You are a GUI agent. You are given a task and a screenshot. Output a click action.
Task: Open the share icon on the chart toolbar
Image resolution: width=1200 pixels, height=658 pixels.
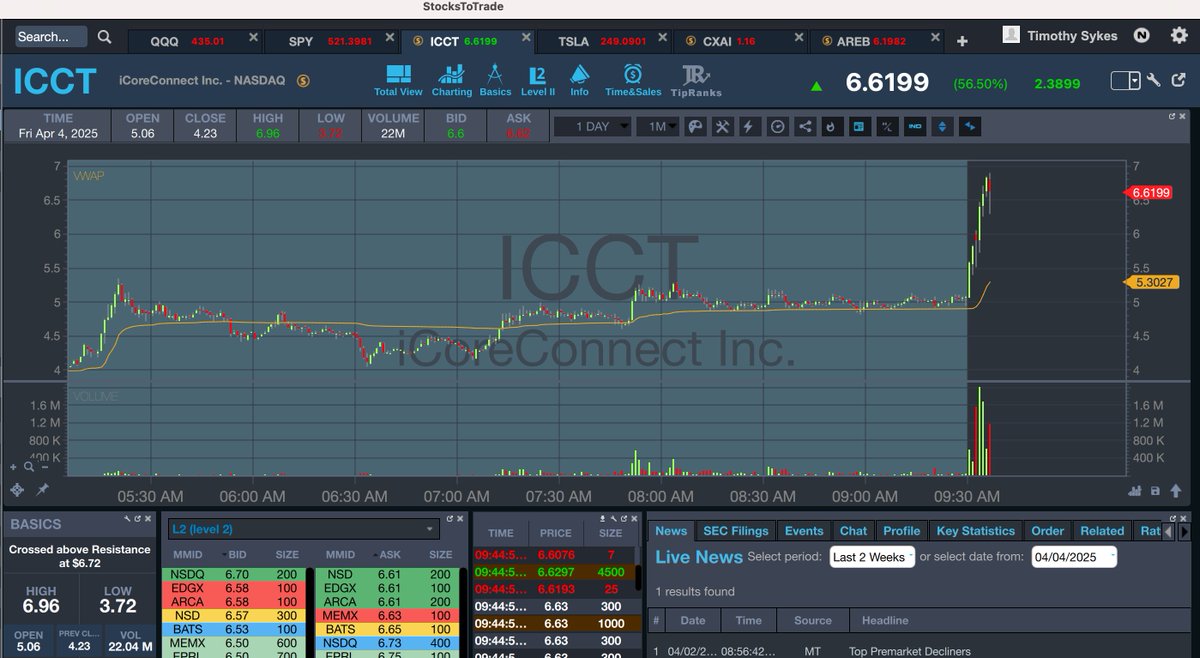(x=804, y=126)
